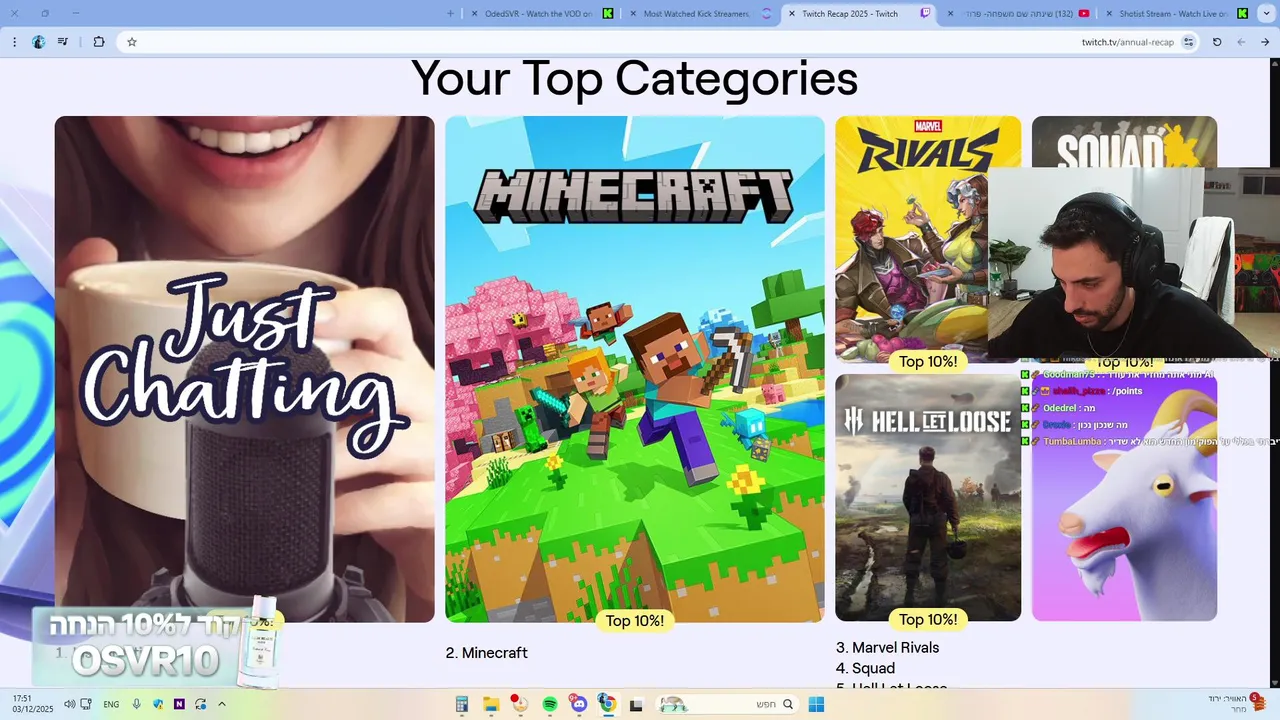The image size is (1280, 720).
Task: Click the streamer webcam overlay
Action: (x=1134, y=262)
